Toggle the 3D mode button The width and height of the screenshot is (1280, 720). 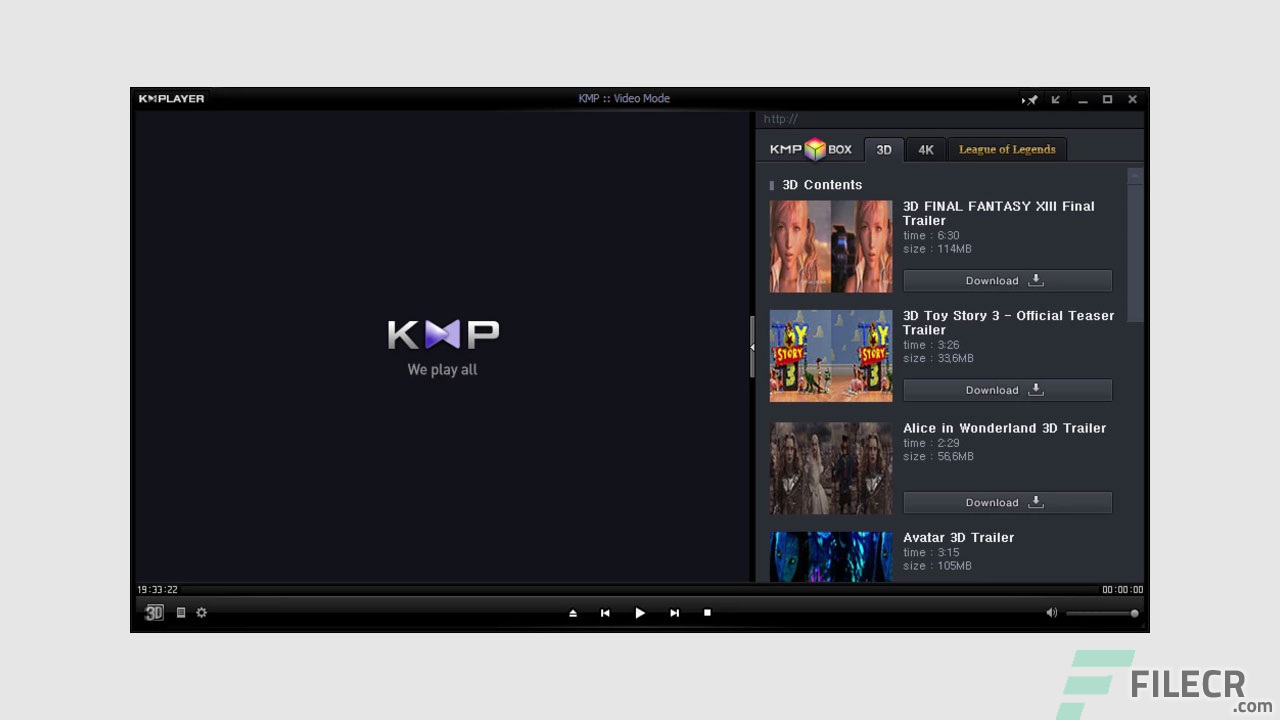154,613
